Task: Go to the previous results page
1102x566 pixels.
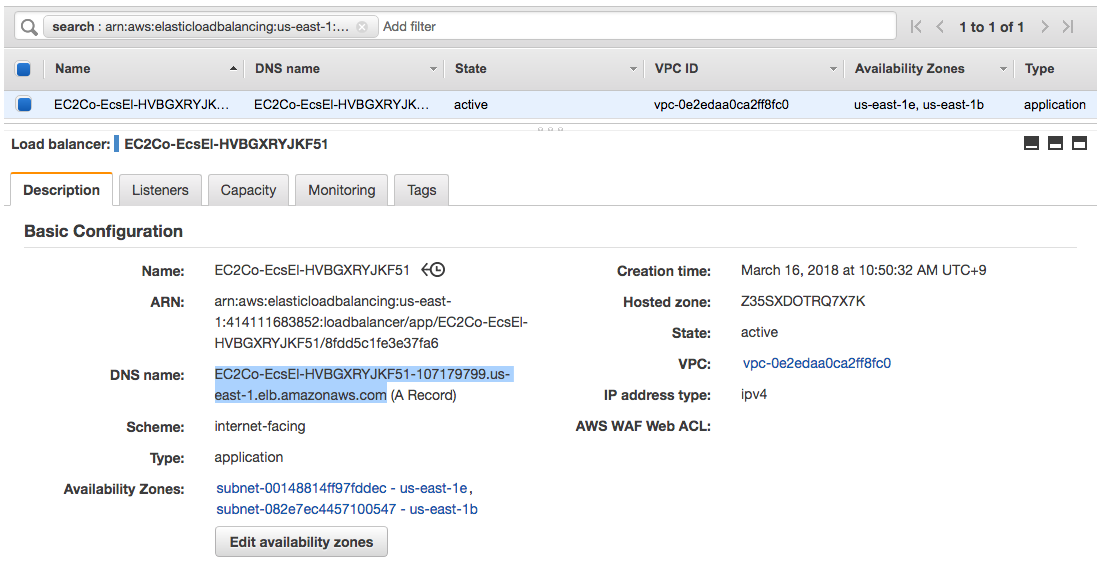Action: click(x=940, y=27)
